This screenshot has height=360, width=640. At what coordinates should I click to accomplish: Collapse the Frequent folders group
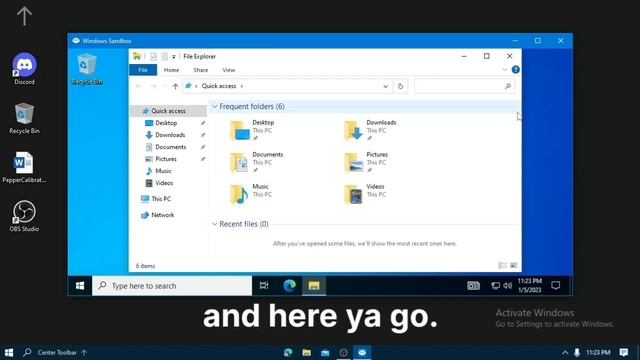(x=215, y=107)
